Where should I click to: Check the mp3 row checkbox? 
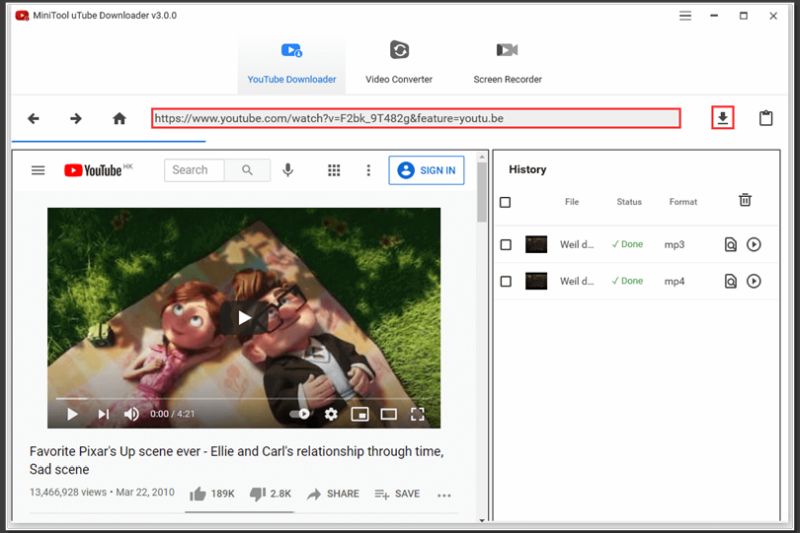(506, 245)
